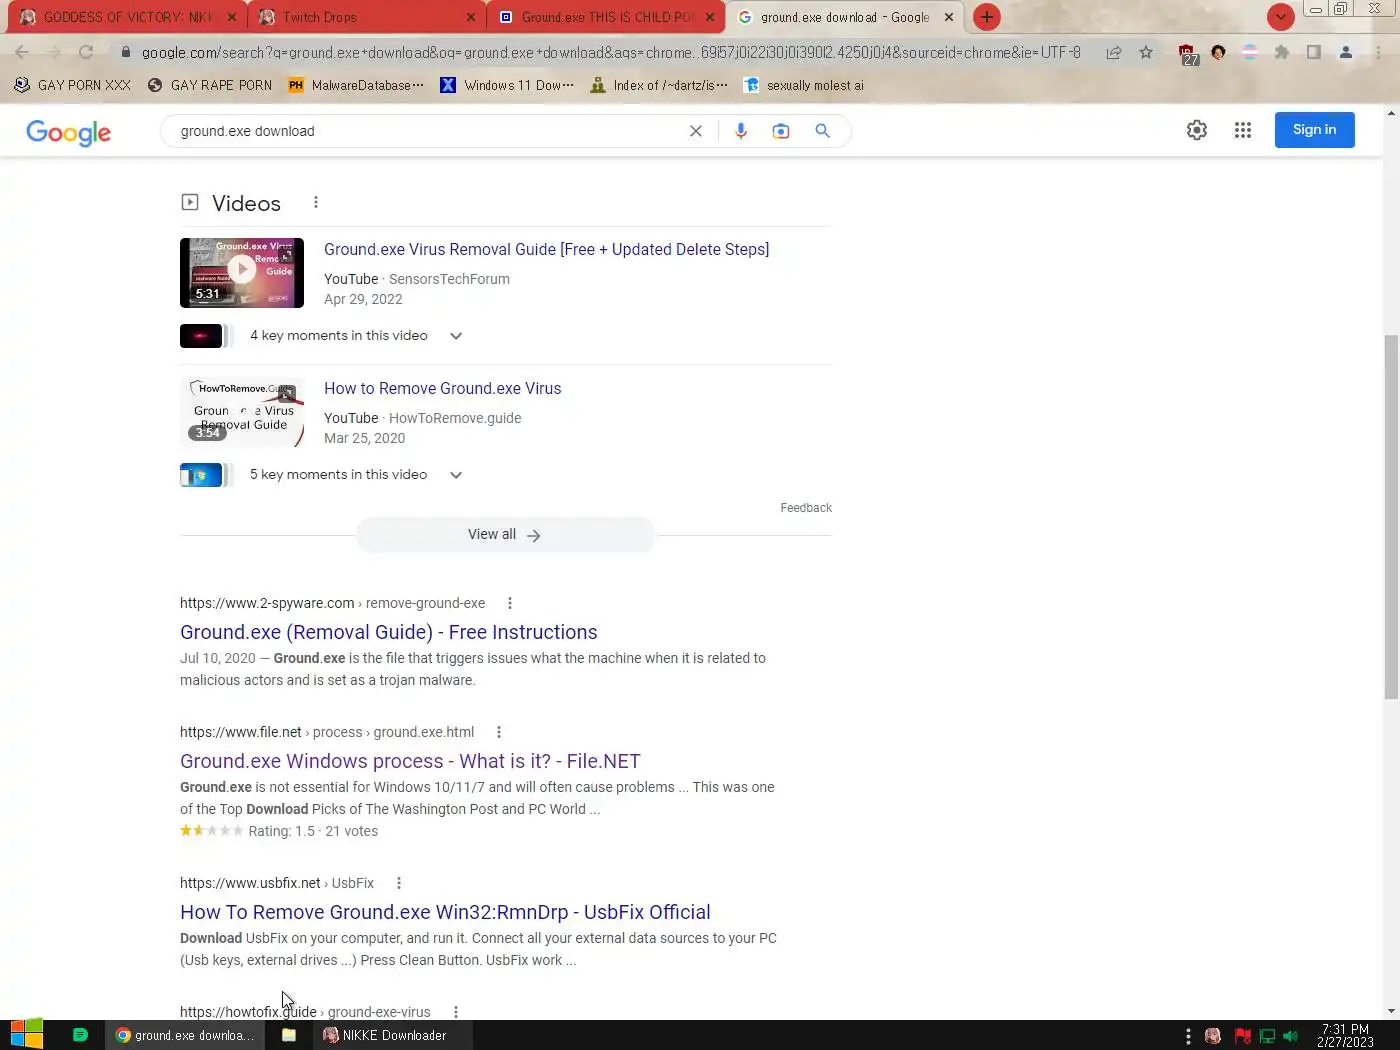Bookmark this page with the star icon
The image size is (1400, 1050).
1146,52
